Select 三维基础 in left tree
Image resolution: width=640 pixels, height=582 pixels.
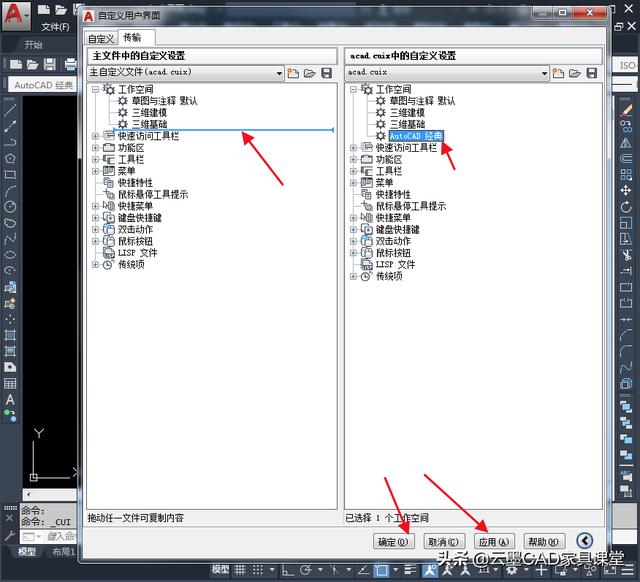[149, 124]
